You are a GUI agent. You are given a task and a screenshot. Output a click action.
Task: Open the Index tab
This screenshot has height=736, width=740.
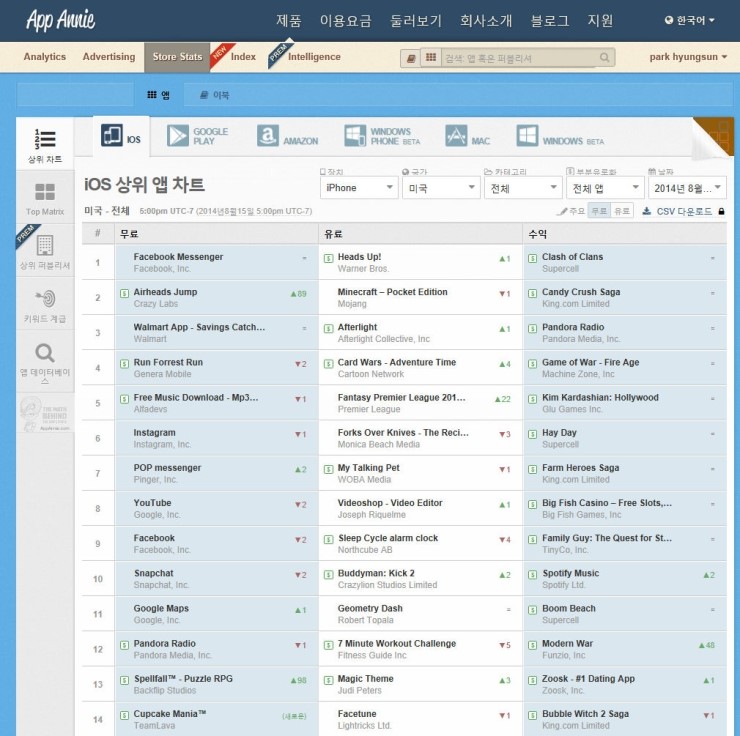click(x=243, y=57)
